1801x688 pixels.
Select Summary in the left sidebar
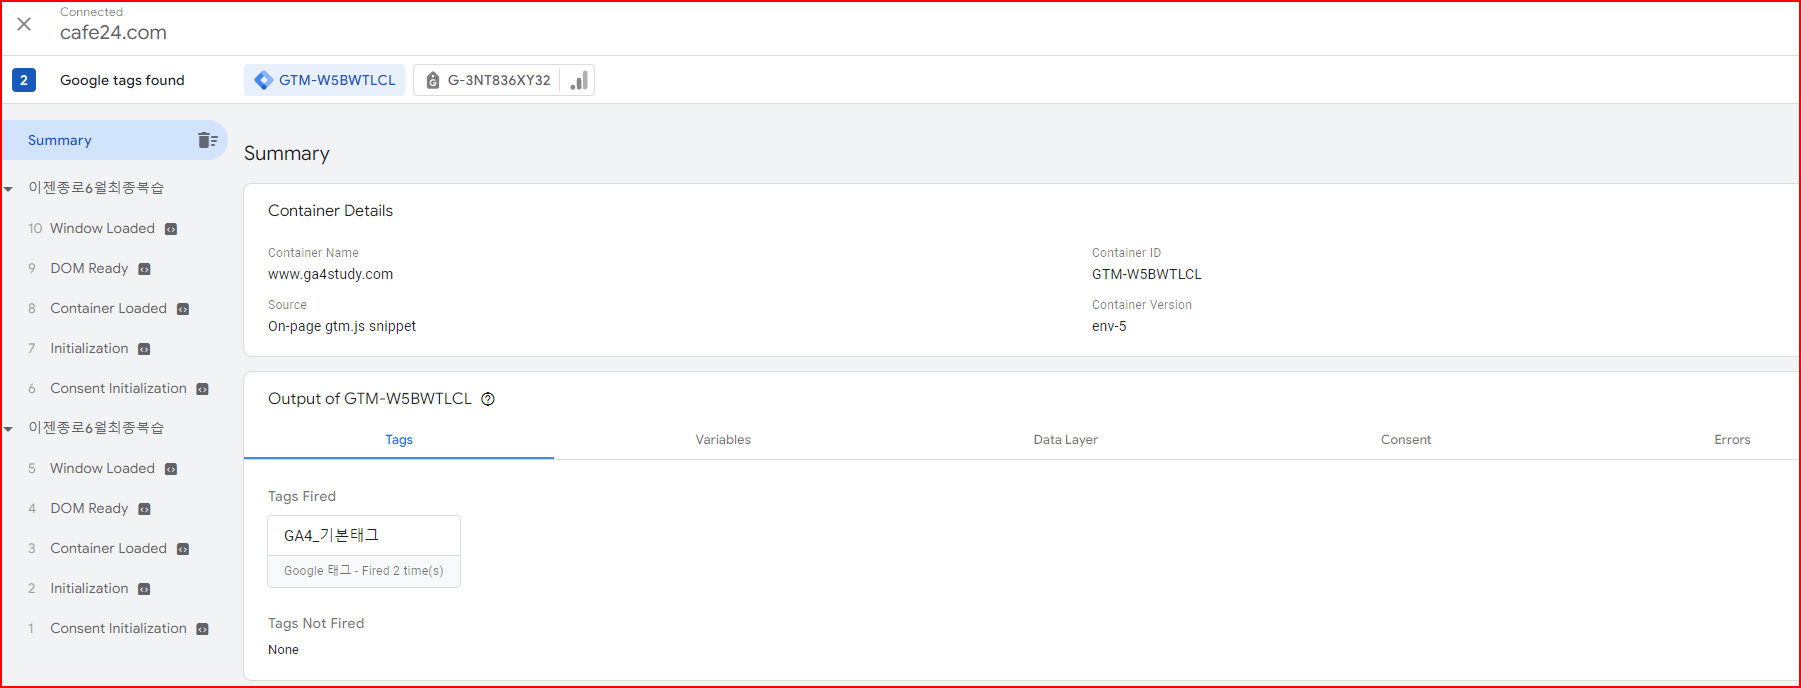[60, 140]
